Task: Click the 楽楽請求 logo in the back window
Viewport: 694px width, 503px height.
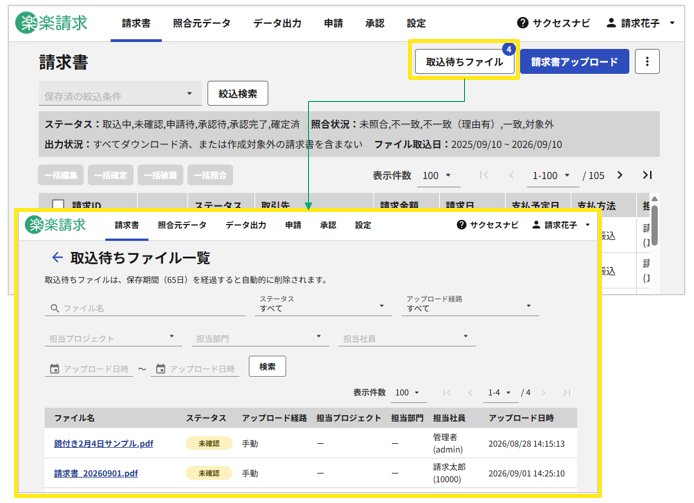Action: 51,23
